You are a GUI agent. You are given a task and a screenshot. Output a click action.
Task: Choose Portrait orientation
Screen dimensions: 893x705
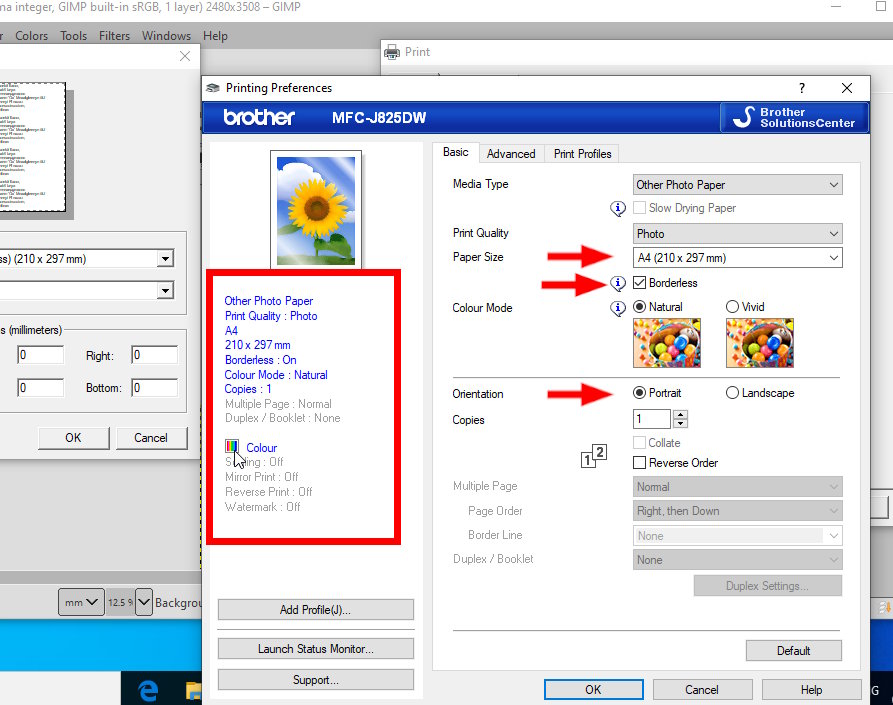[x=640, y=393]
